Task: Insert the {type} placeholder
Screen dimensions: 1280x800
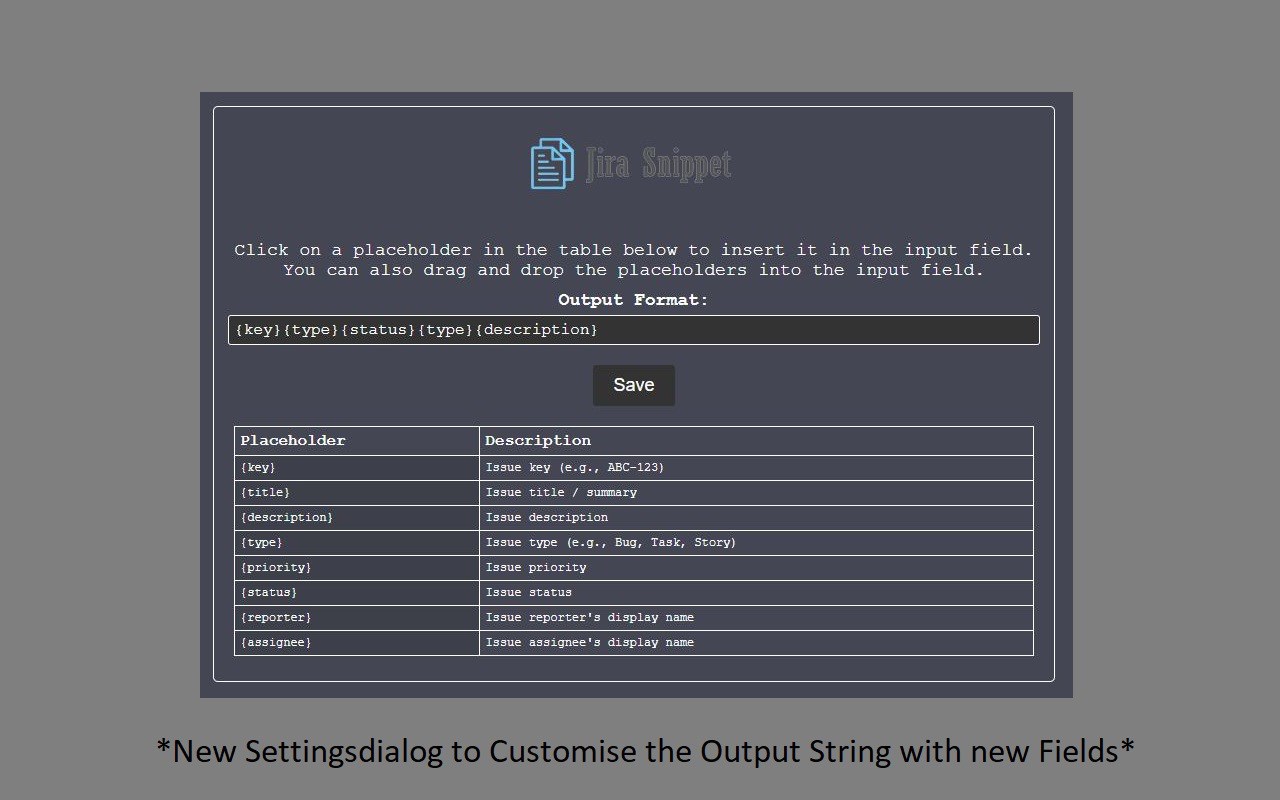Action: coord(357,543)
